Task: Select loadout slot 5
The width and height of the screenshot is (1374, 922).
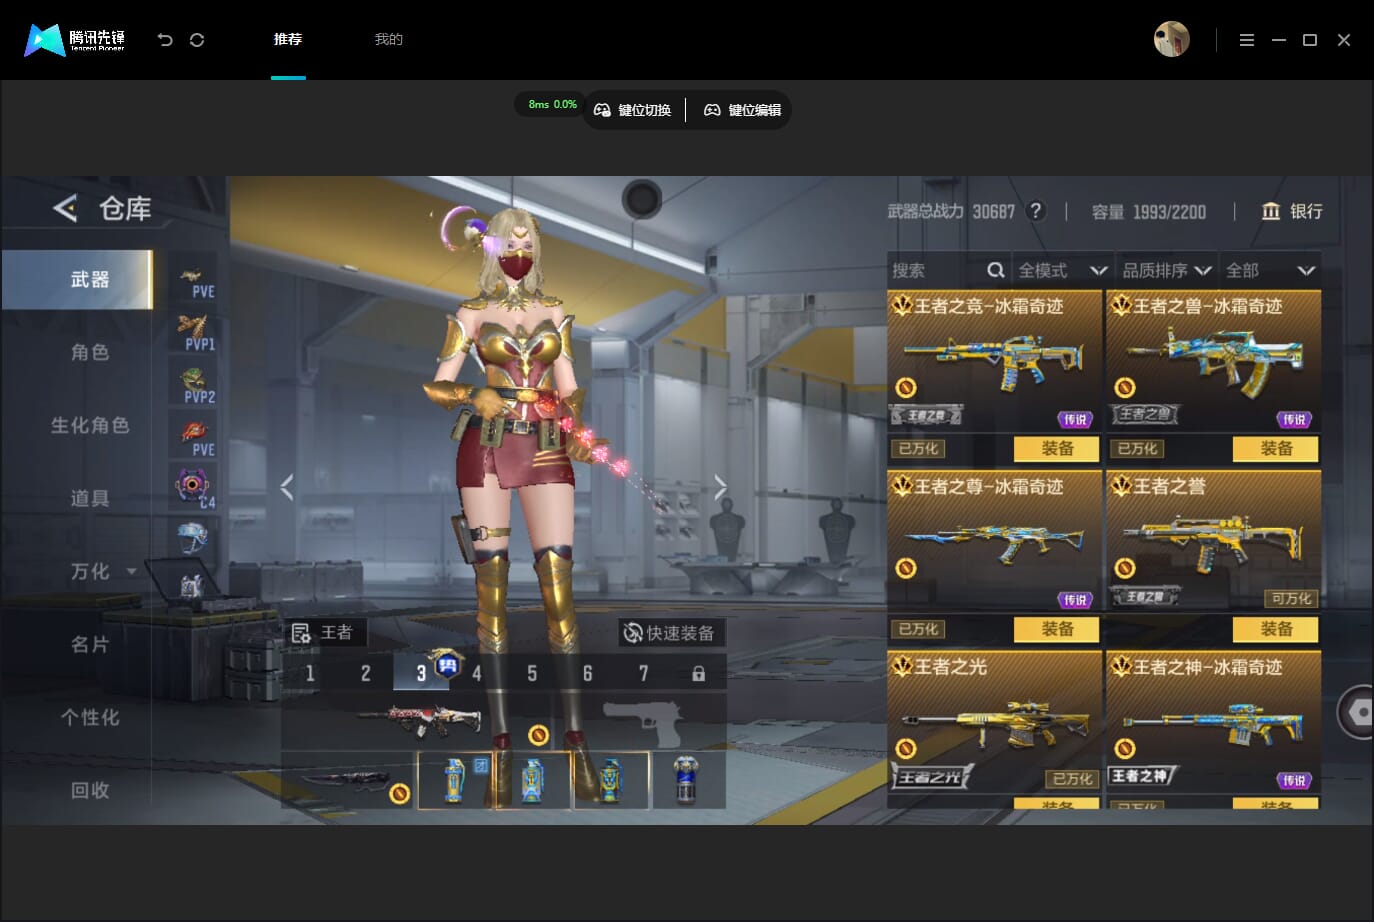Action: pyautogui.click(x=532, y=673)
